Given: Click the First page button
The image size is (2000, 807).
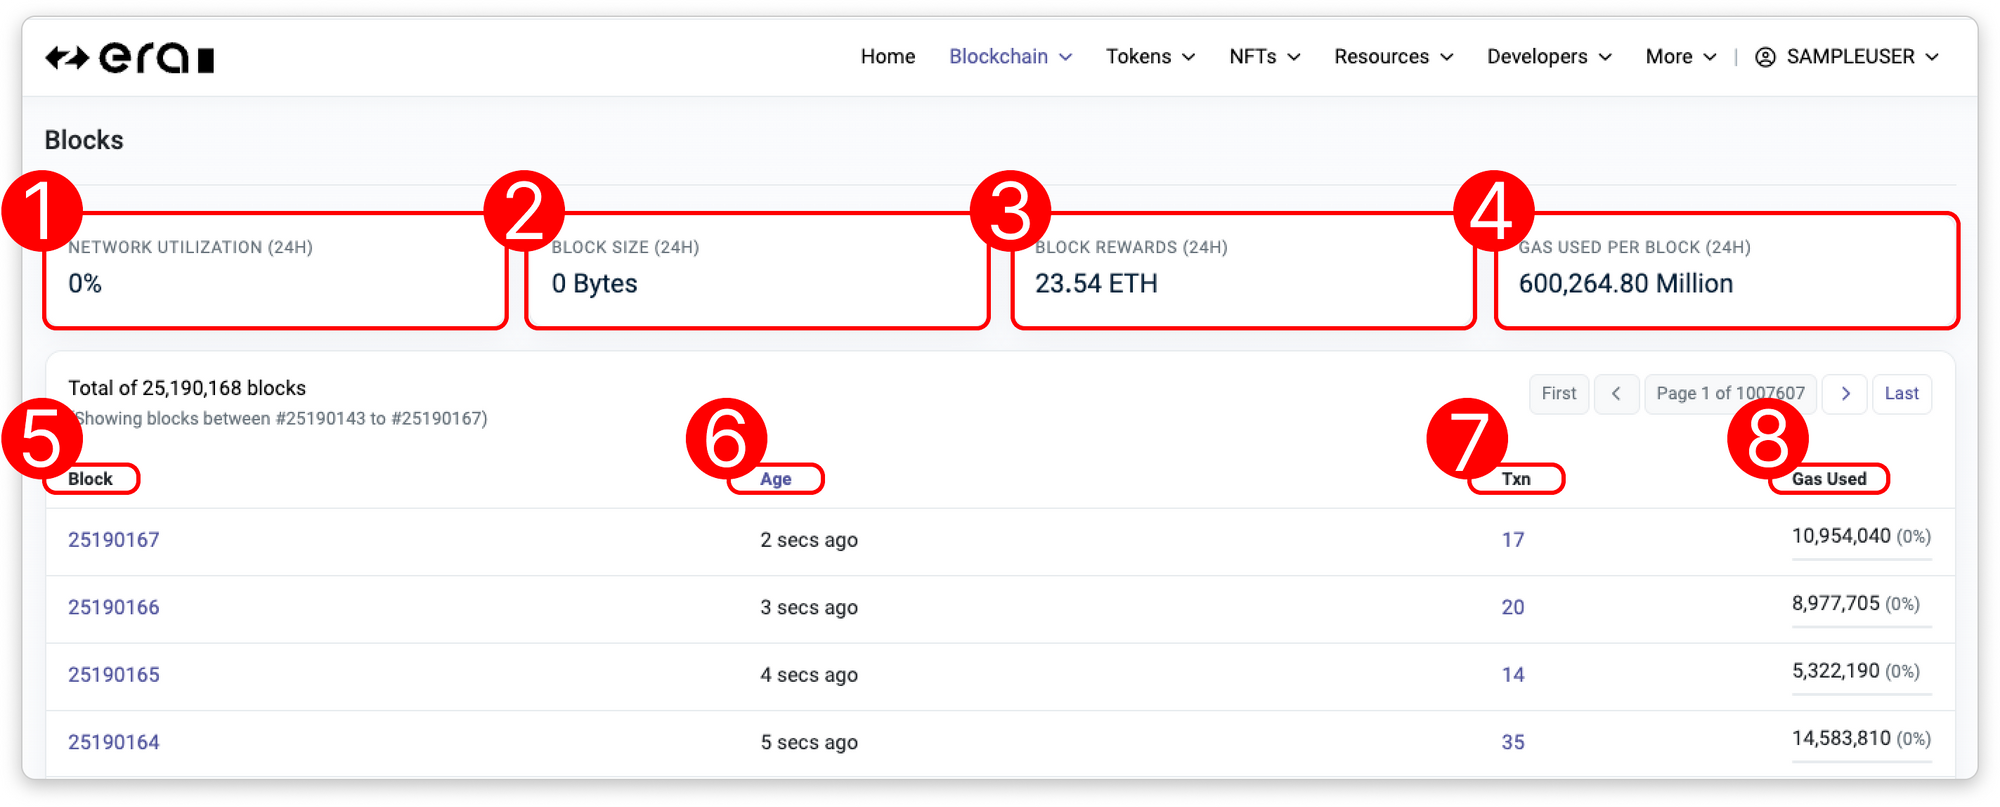Looking at the screenshot, I should coord(1558,394).
